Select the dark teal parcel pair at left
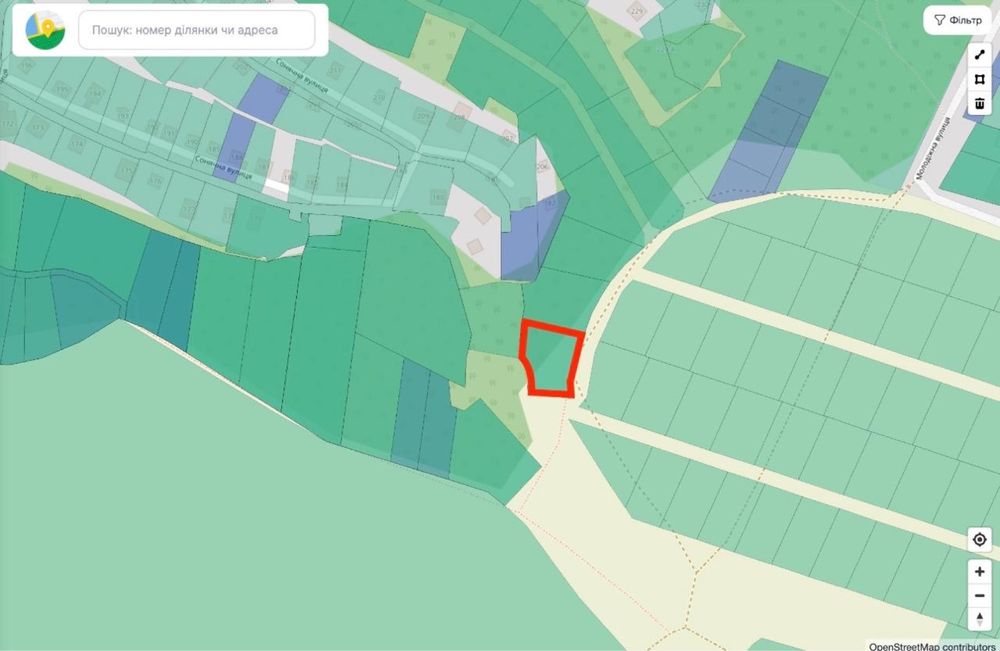Viewport: 1000px width, 651px height. coord(164,288)
